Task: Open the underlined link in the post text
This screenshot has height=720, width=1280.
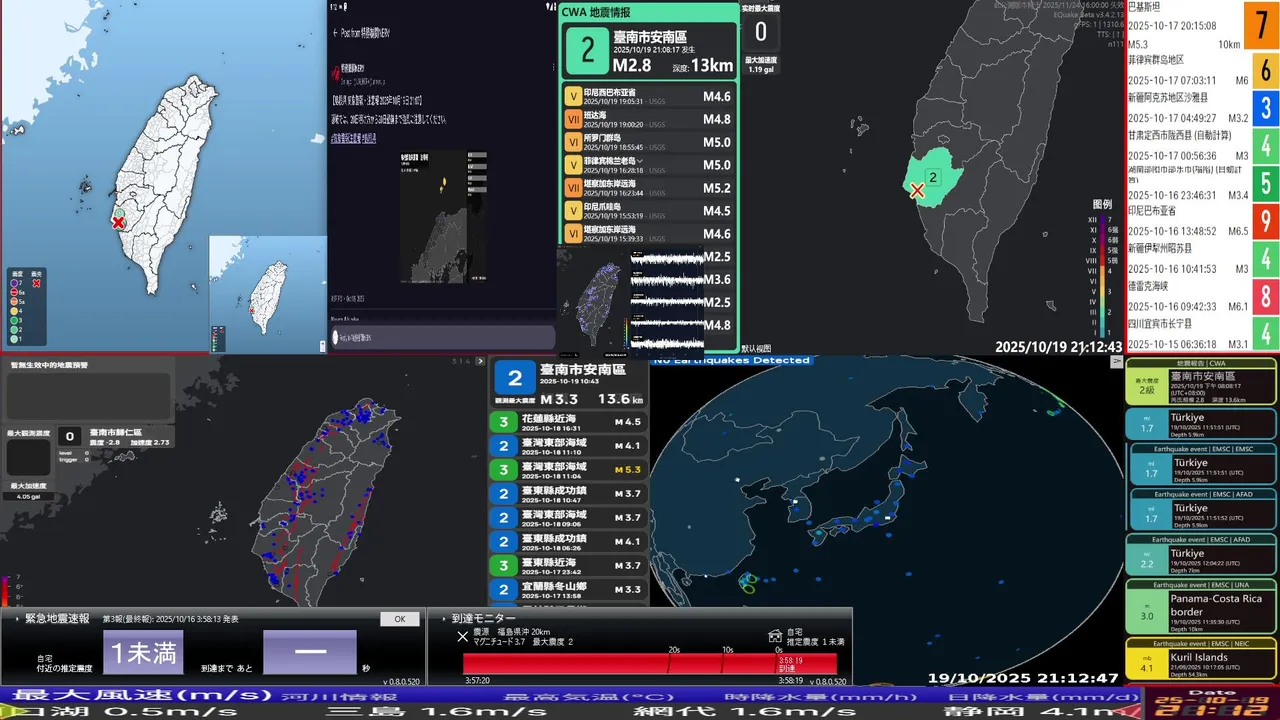Action: 354,137
